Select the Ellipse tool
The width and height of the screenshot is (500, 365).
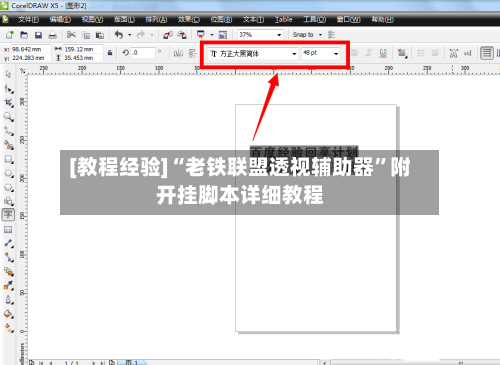pyautogui.click(x=8, y=173)
